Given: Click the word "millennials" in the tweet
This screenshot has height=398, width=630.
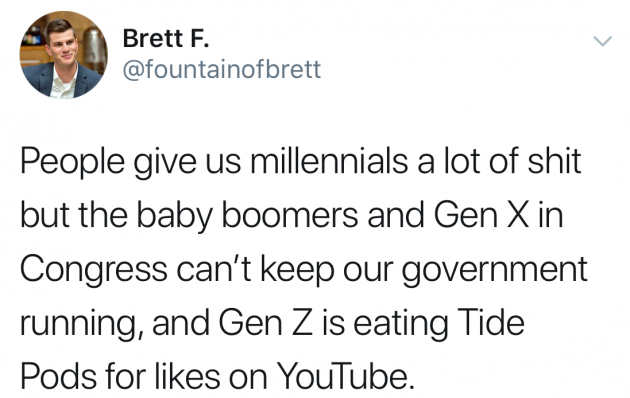Looking at the screenshot, I should click(x=329, y=161).
